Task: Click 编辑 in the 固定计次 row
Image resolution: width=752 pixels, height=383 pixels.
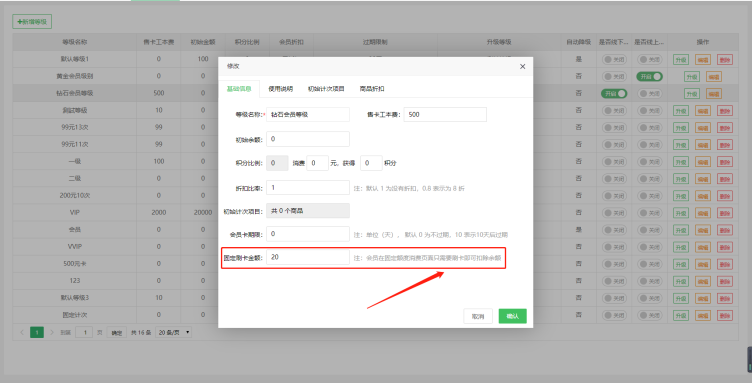Action: (x=703, y=315)
